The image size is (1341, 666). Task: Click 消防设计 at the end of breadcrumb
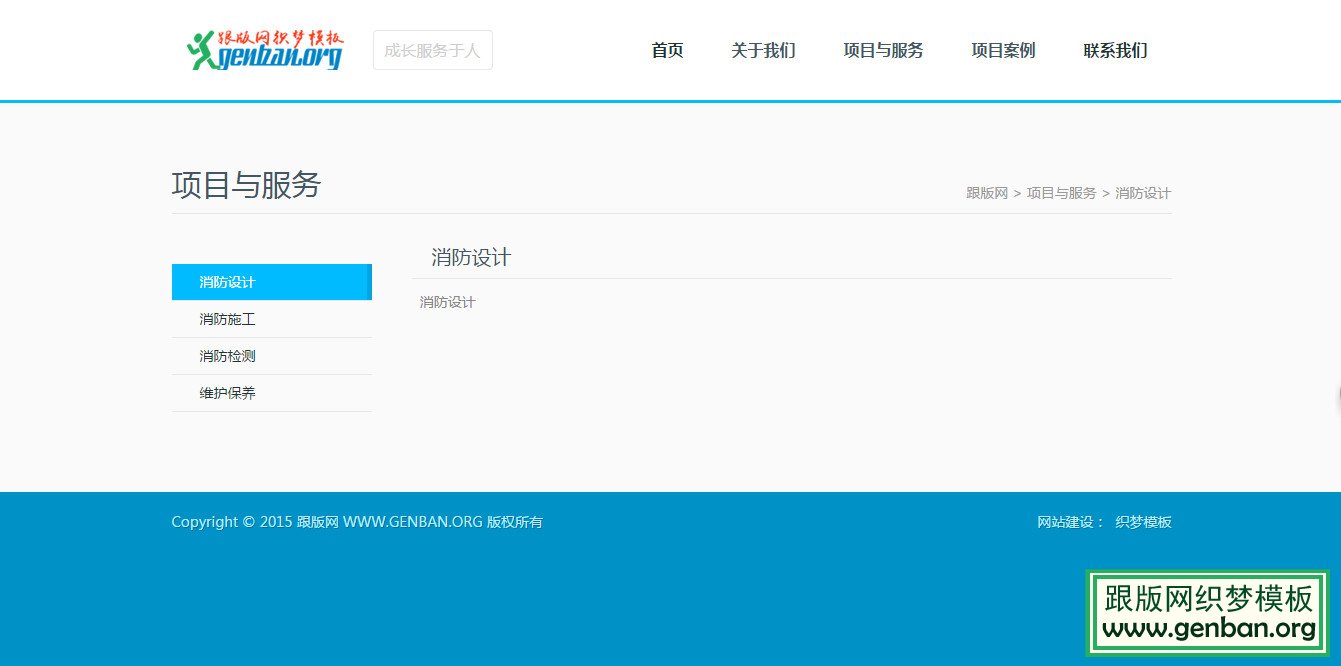pyautogui.click(x=1142, y=193)
